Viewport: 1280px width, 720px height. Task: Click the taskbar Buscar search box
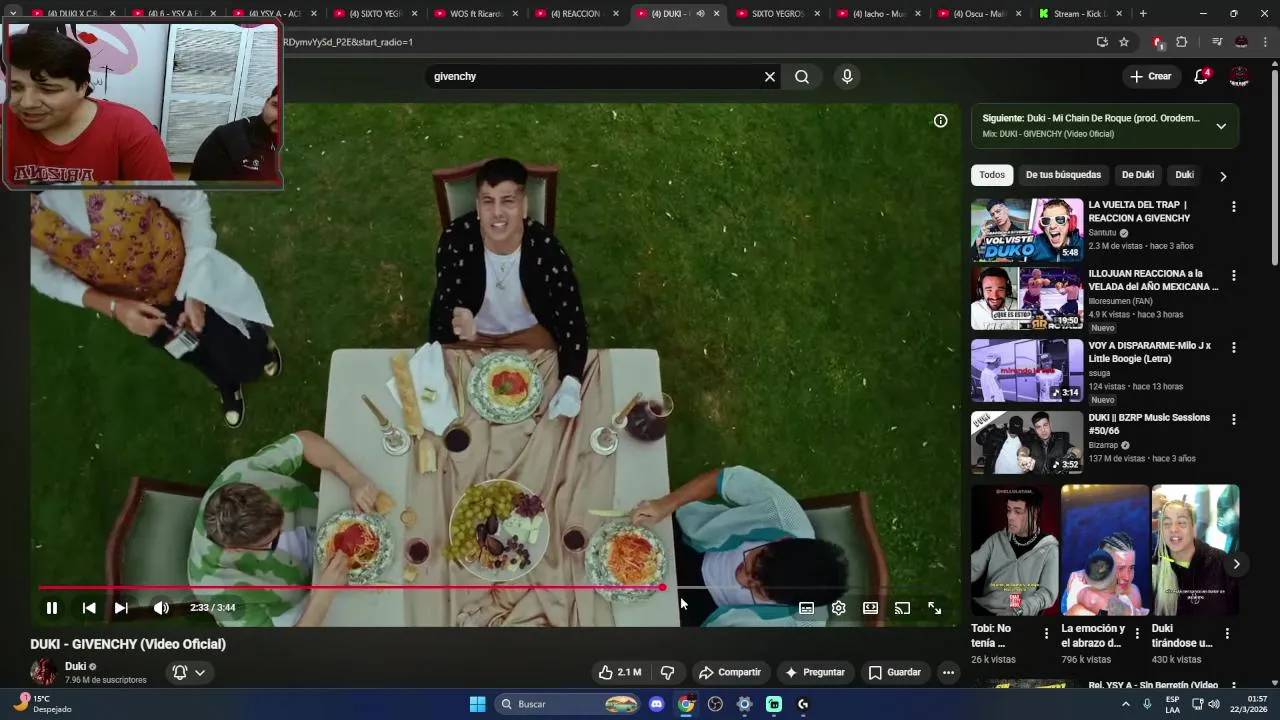point(567,704)
